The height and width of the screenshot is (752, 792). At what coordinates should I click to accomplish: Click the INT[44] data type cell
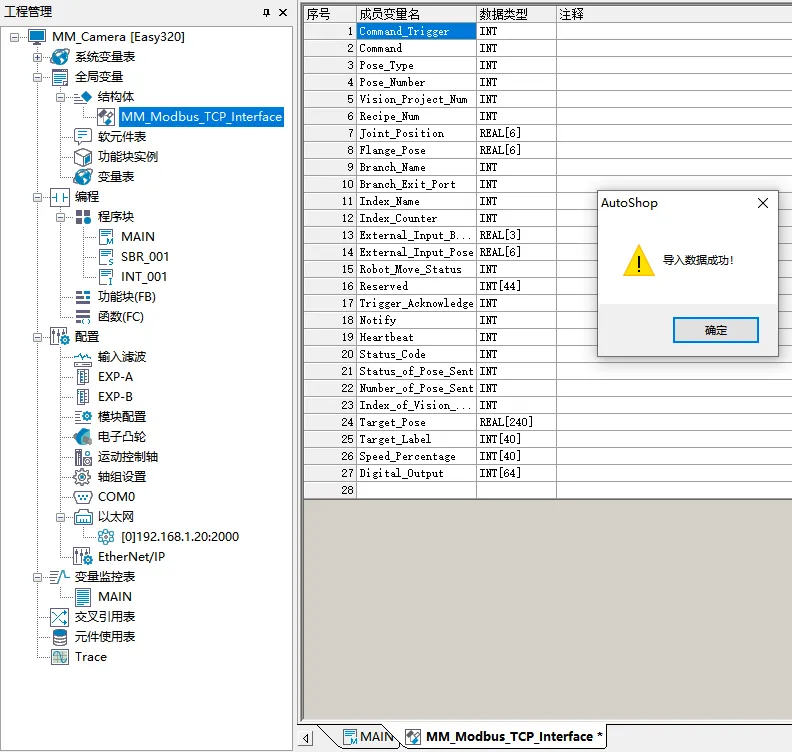[516, 286]
